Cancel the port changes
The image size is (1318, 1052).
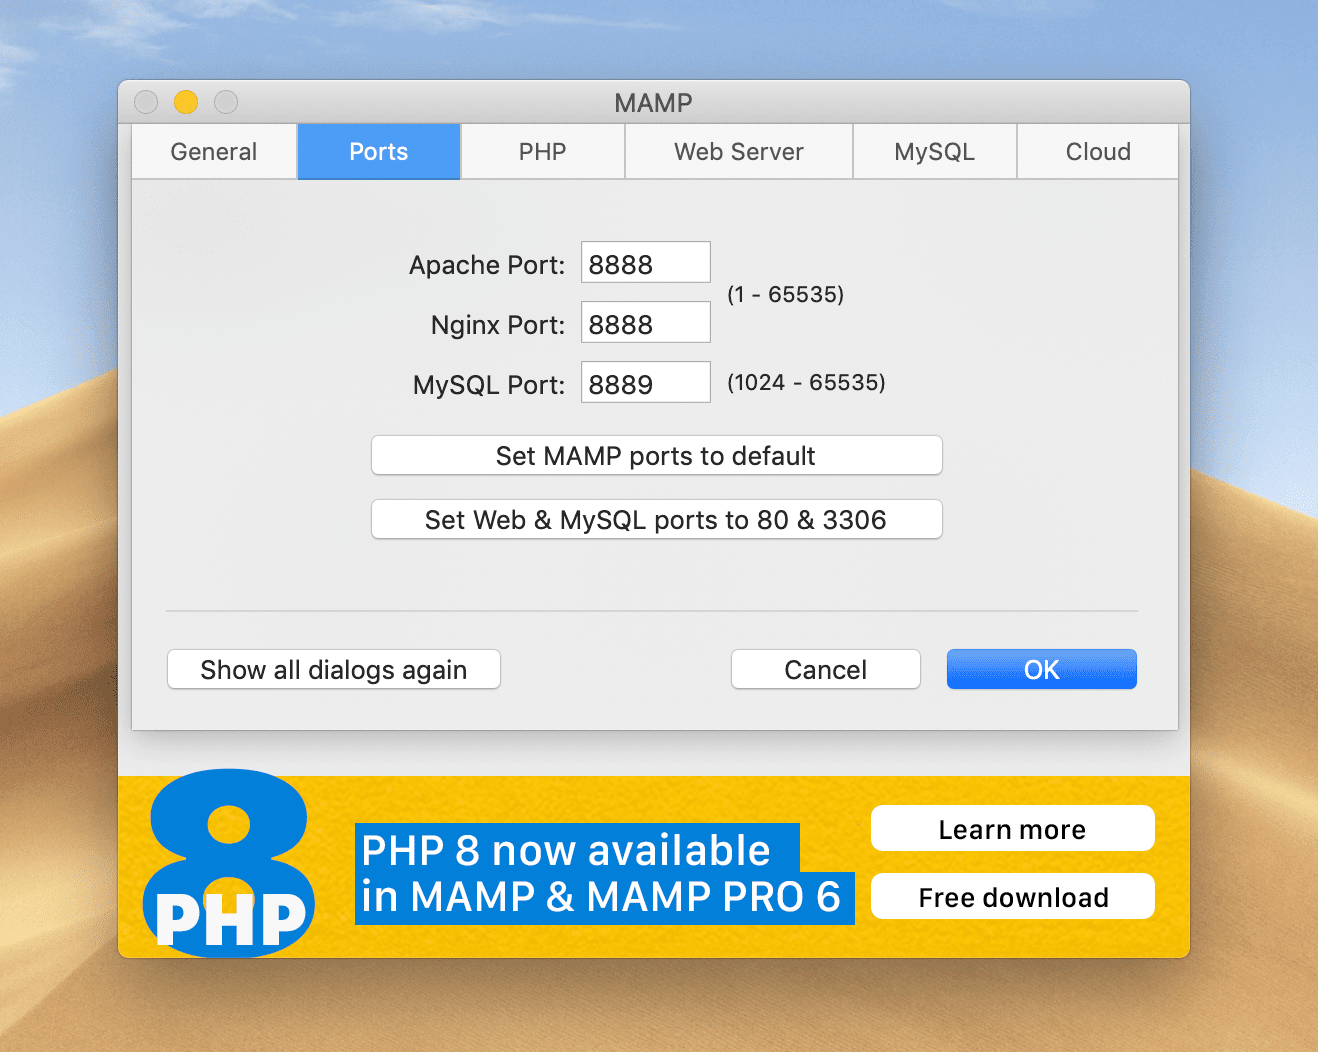(825, 669)
